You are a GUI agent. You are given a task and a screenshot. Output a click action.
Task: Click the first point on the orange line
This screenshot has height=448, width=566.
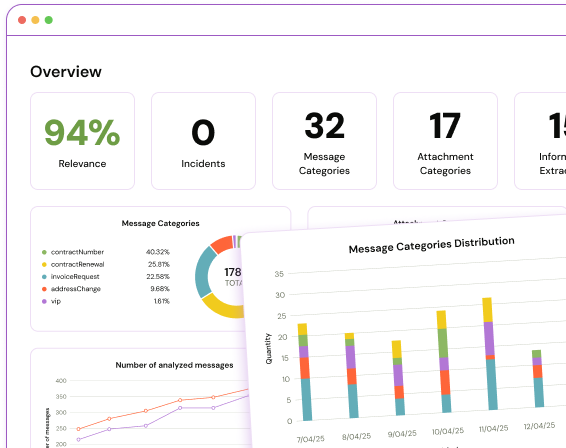[78, 429]
